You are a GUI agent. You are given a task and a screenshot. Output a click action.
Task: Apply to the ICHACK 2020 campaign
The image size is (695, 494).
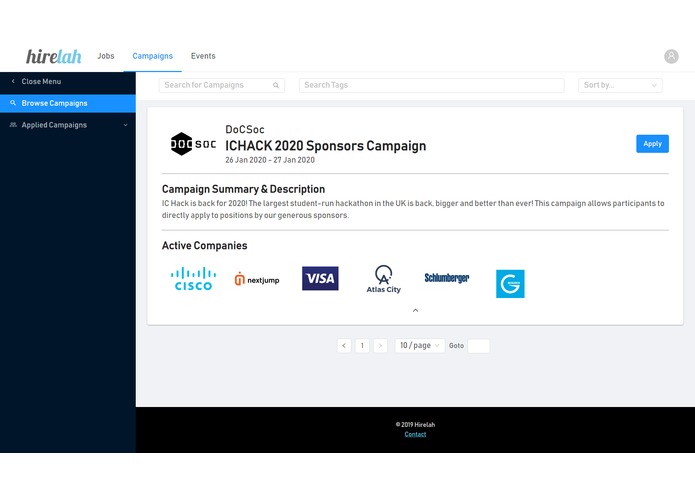[x=652, y=144]
